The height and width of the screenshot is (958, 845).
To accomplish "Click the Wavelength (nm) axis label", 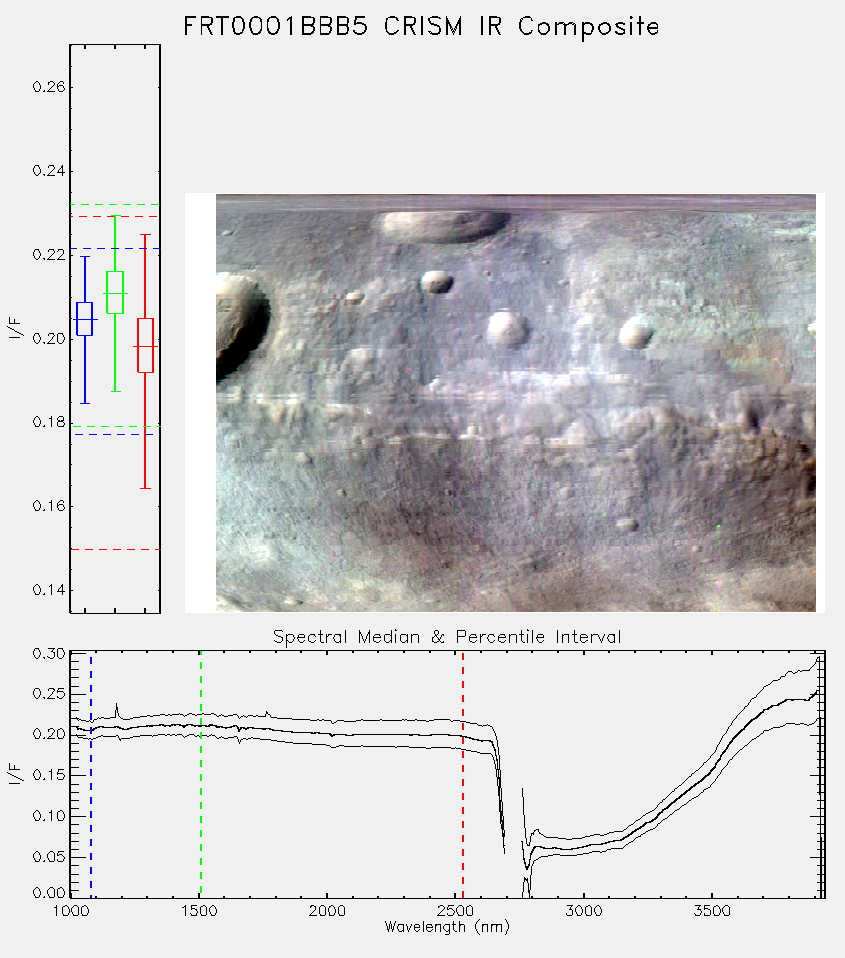I will (447, 927).
